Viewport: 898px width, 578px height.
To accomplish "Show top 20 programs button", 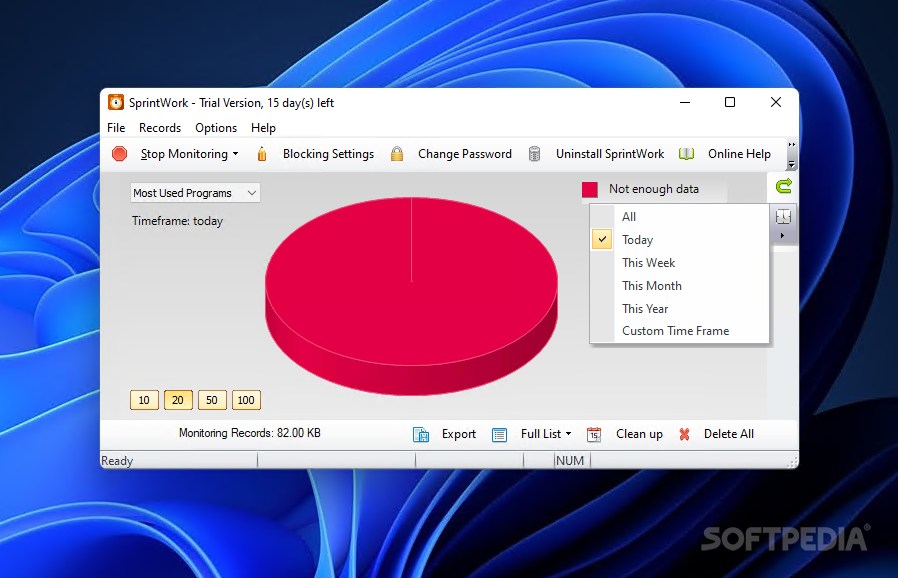I will pyautogui.click(x=178, y=400).
